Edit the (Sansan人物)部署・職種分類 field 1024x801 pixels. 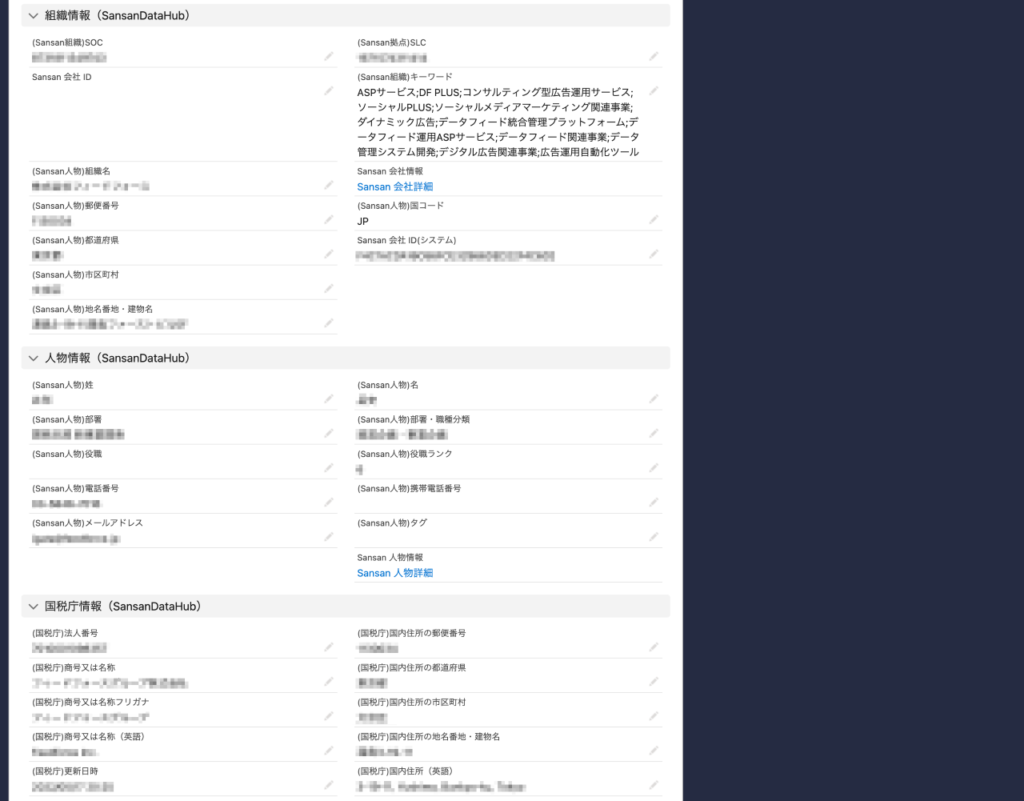(653, 434)
